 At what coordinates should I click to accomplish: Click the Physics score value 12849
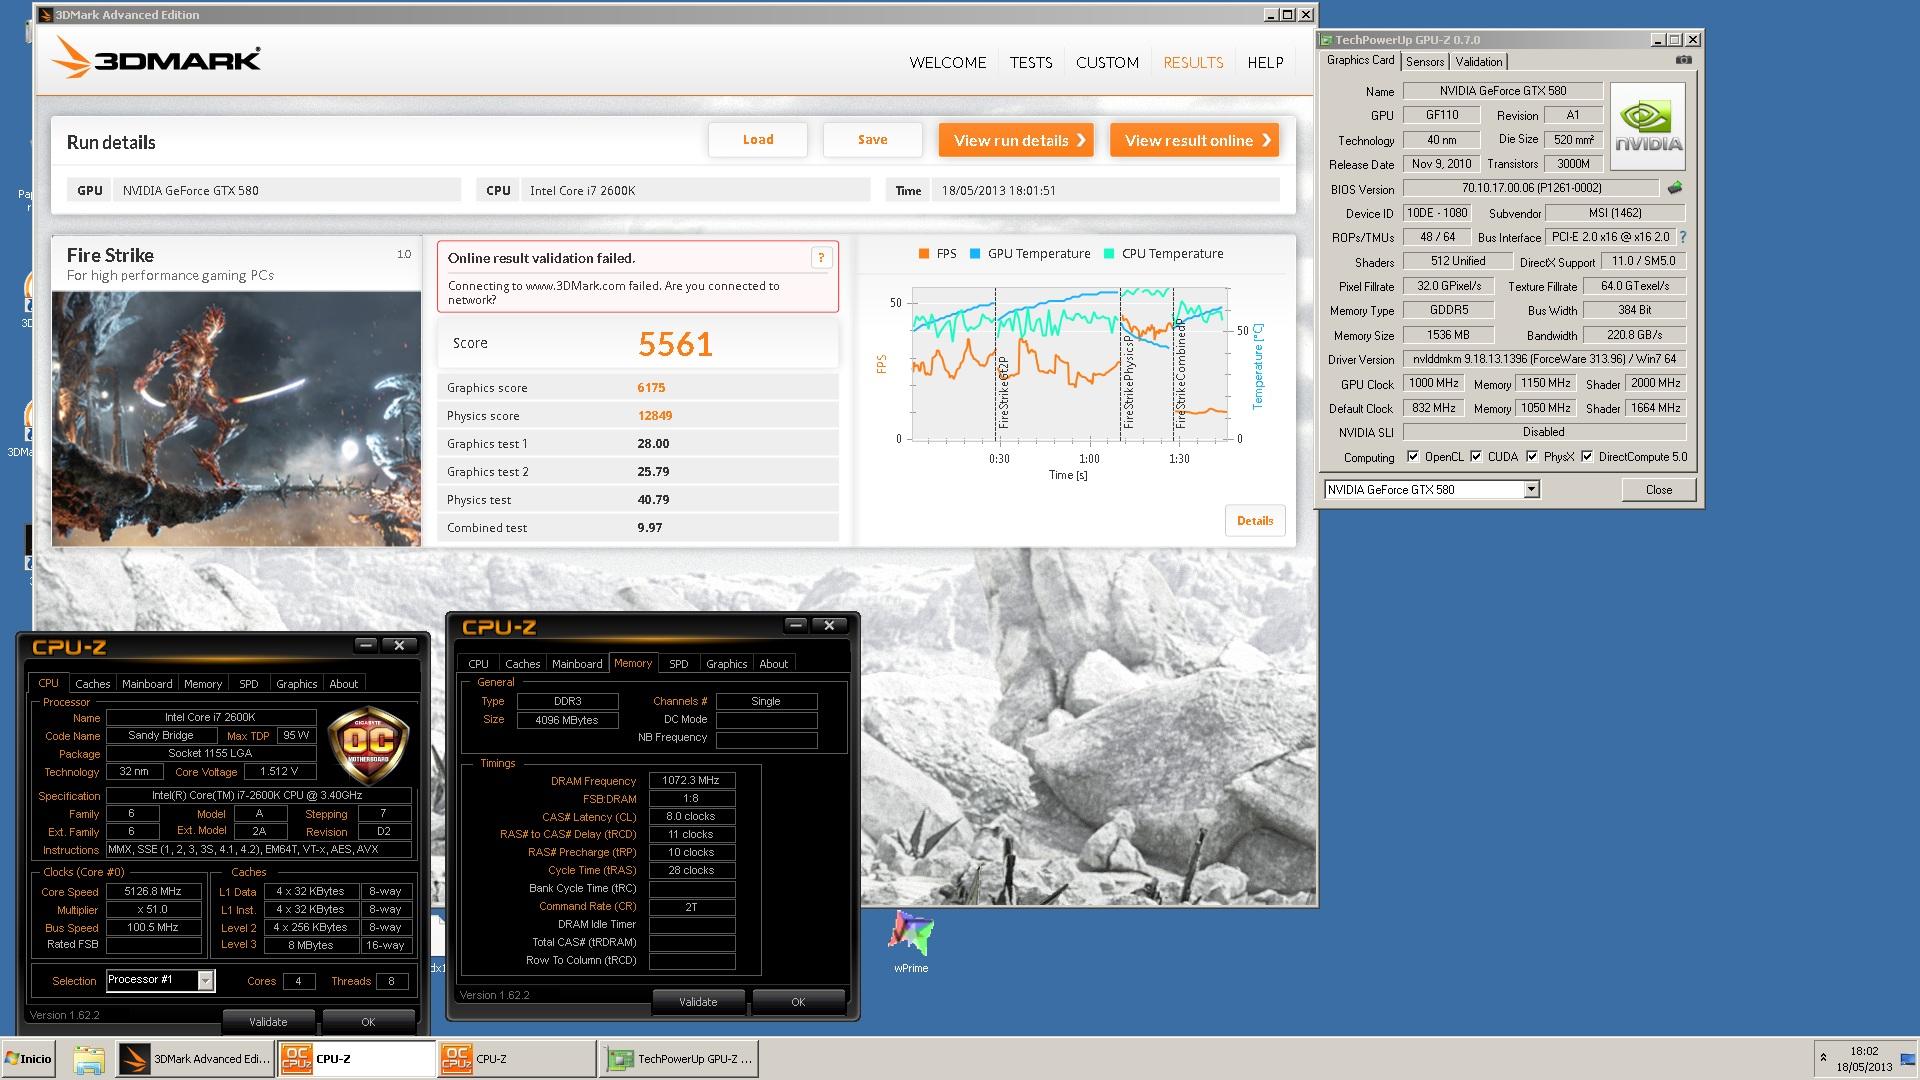coord(655,416)
